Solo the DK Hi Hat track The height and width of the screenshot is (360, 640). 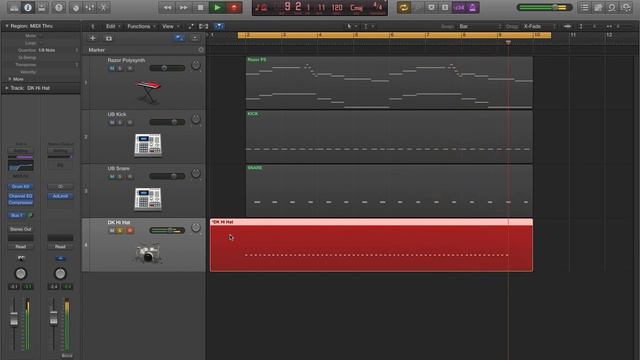(x=120, y=231)
